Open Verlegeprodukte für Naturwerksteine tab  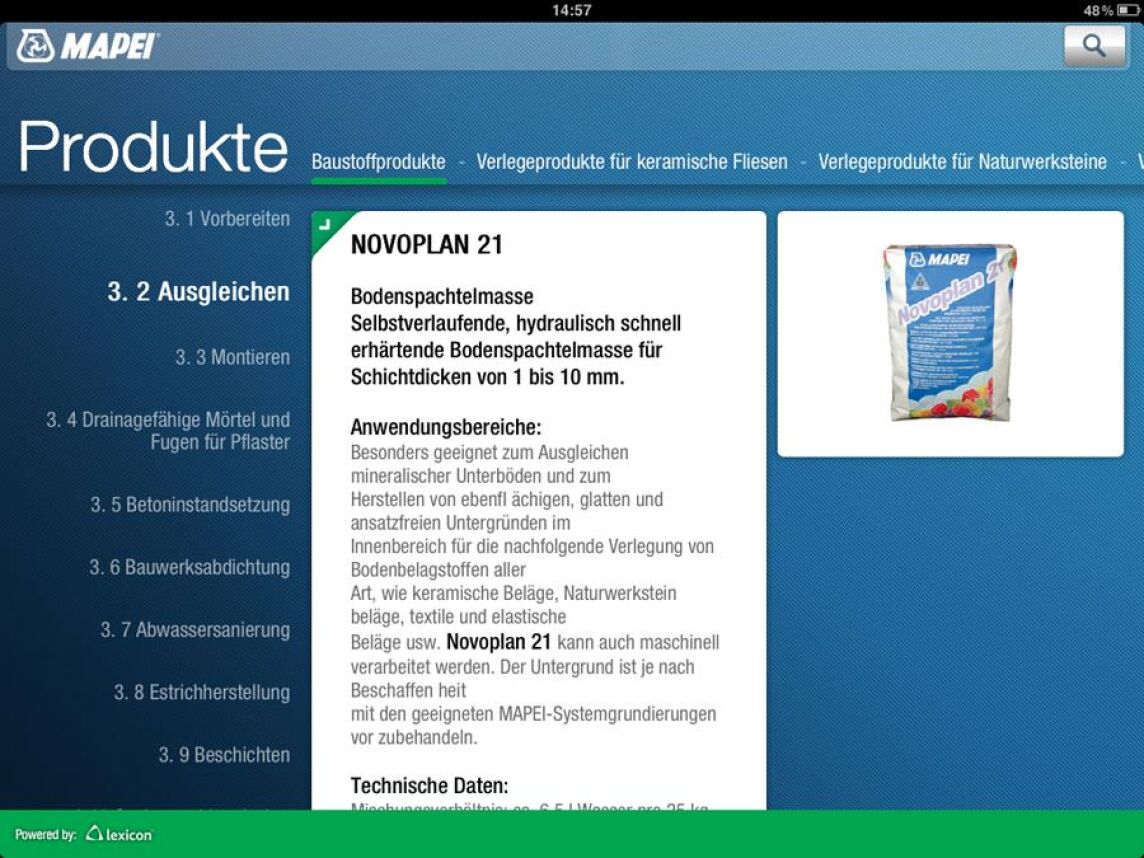click(962, 161)
